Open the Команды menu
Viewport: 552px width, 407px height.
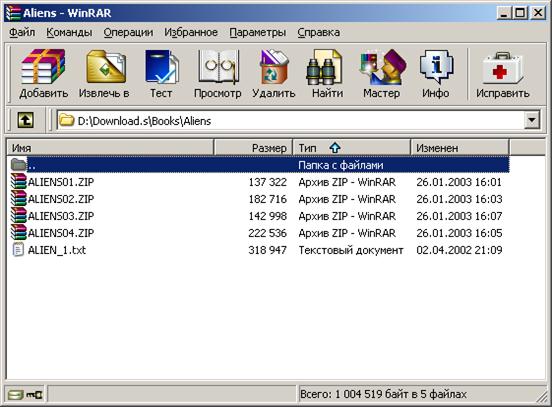(69, 32)
